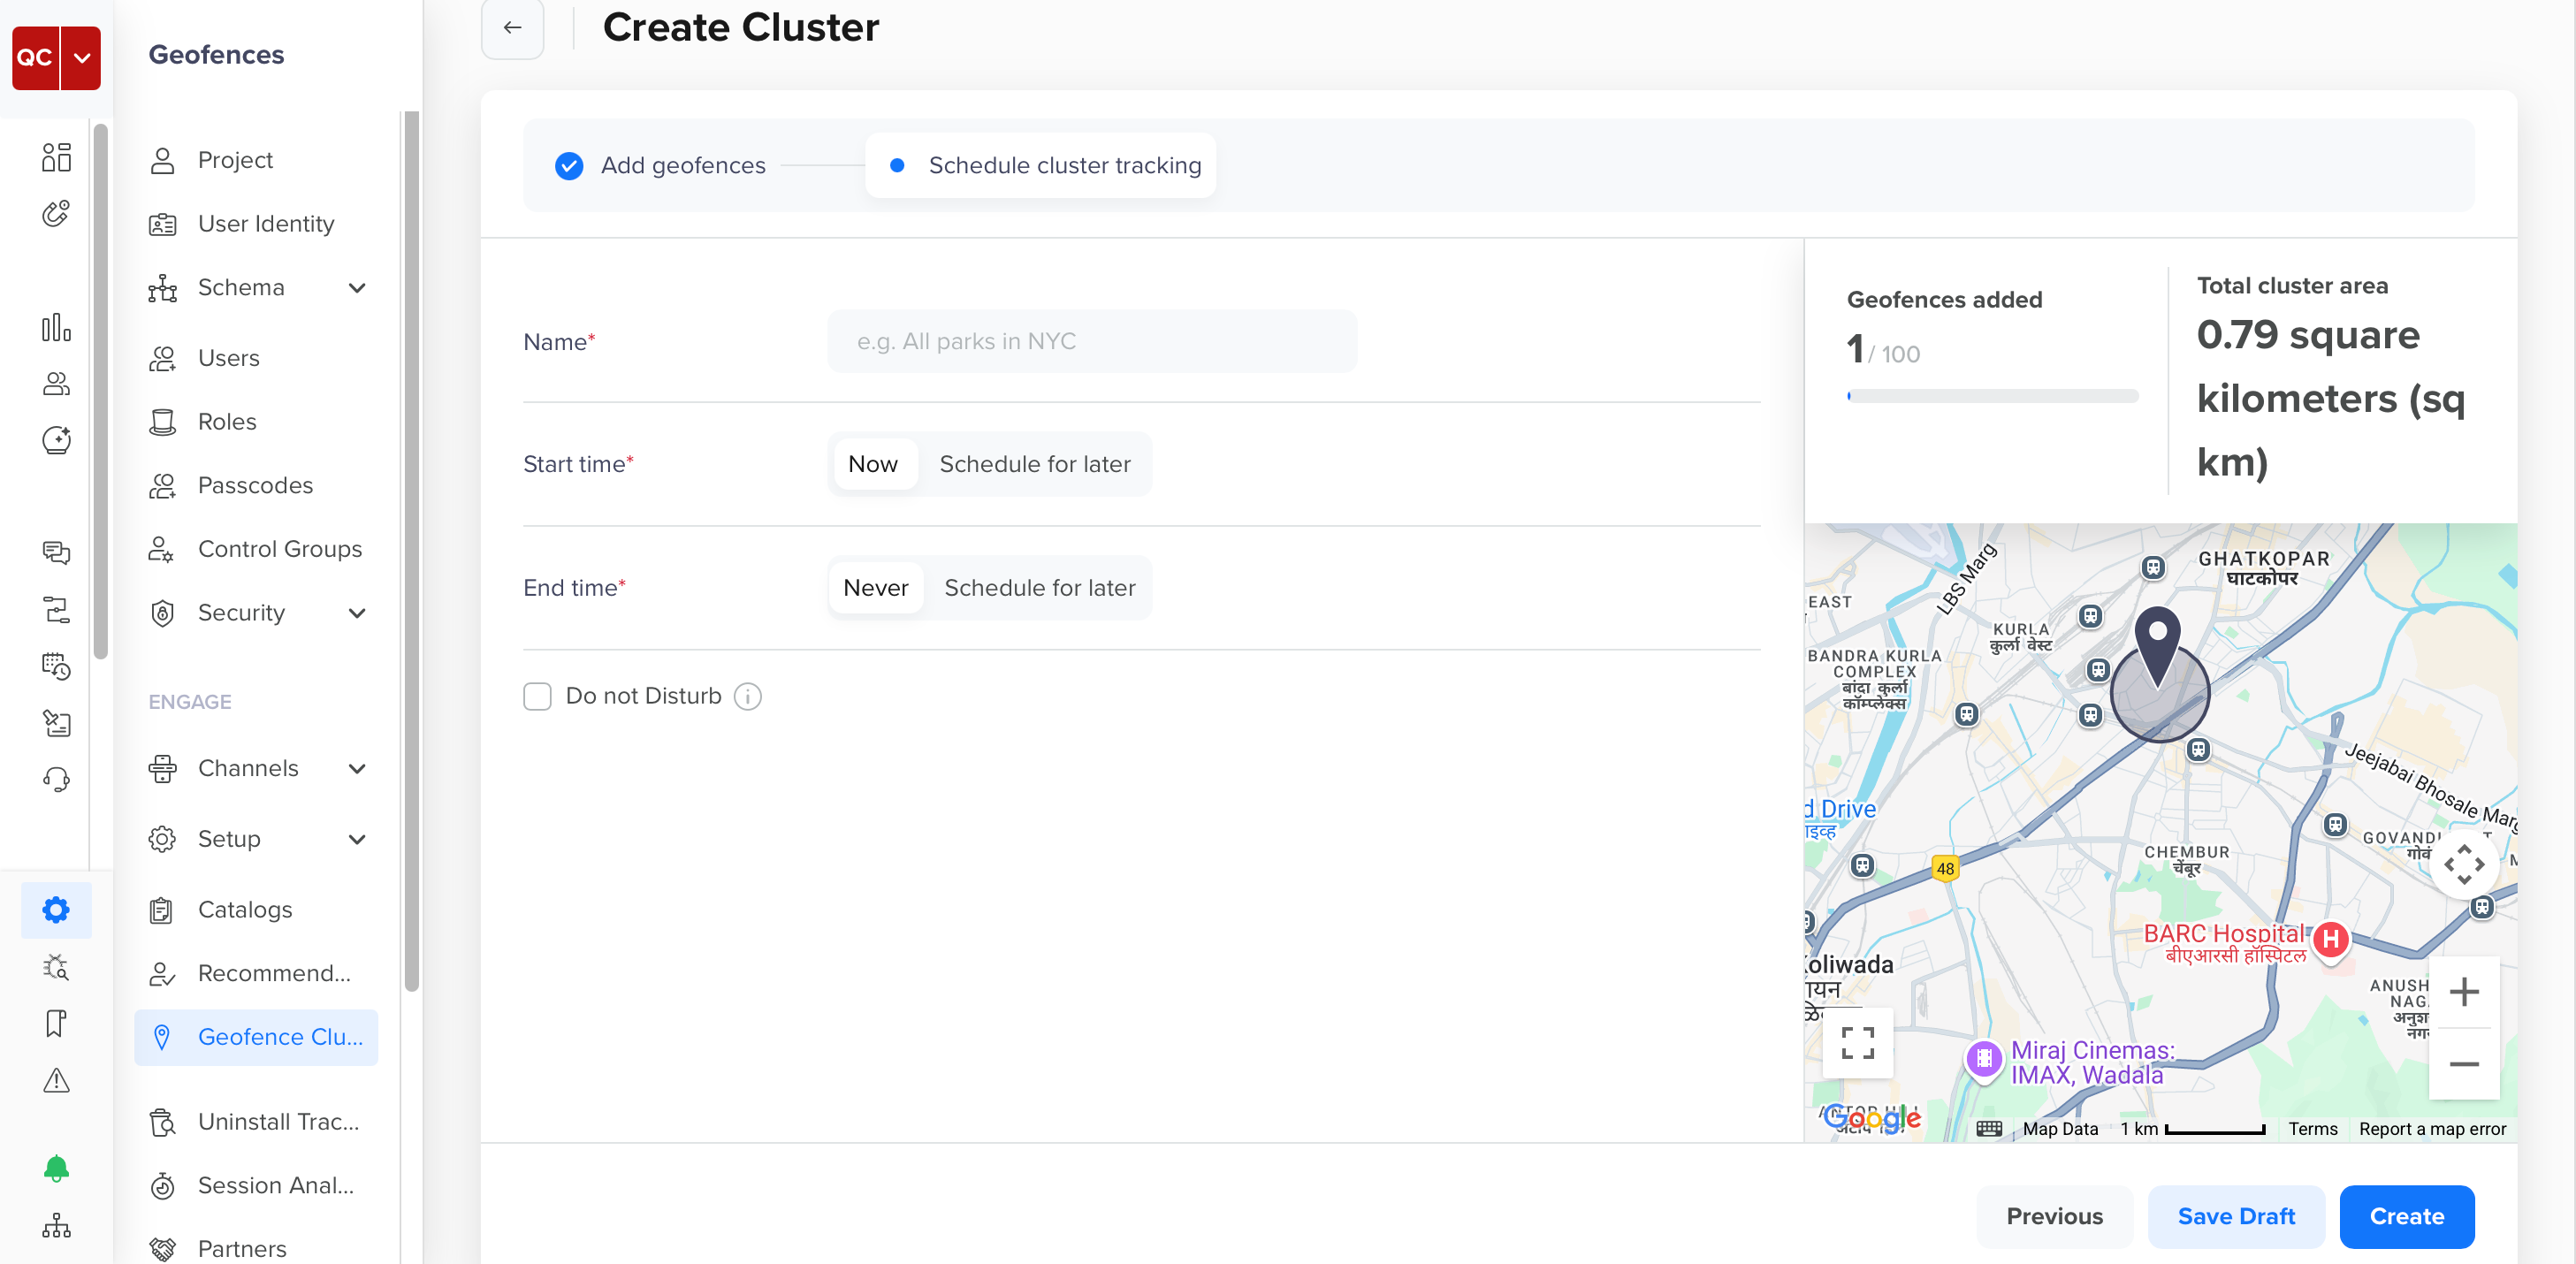Go back to the Add geofences step
The height and width of the screenshot is (1264, 2576).
(x=683, y=165)
